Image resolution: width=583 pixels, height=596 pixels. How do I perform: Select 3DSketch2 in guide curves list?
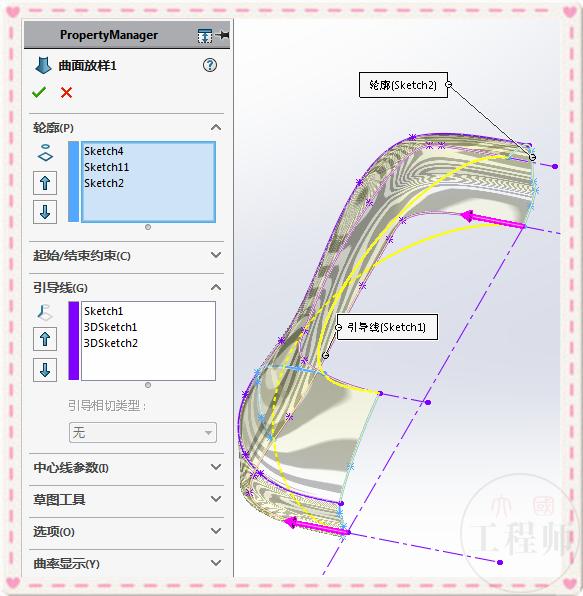[110, 343]
